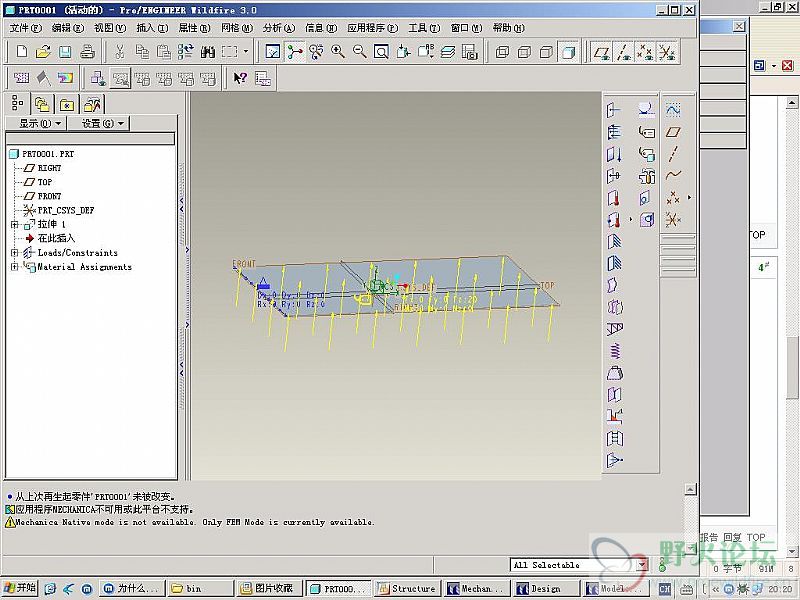Click the 开始 Start button
The width and height of the screenshot is (800, 600).
[x=19, y=588]
